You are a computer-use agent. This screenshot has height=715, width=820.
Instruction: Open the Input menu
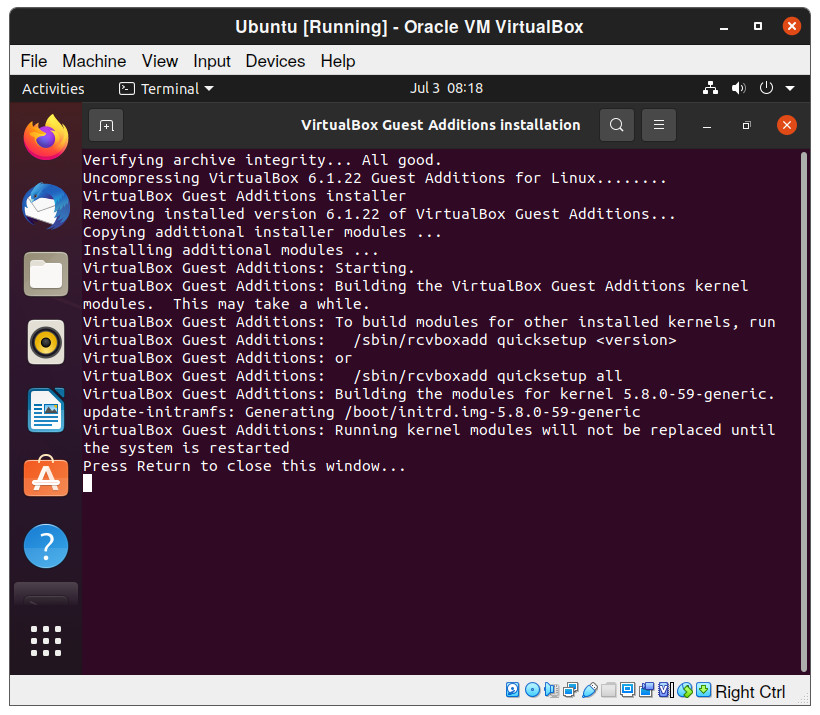coord(212,61)
